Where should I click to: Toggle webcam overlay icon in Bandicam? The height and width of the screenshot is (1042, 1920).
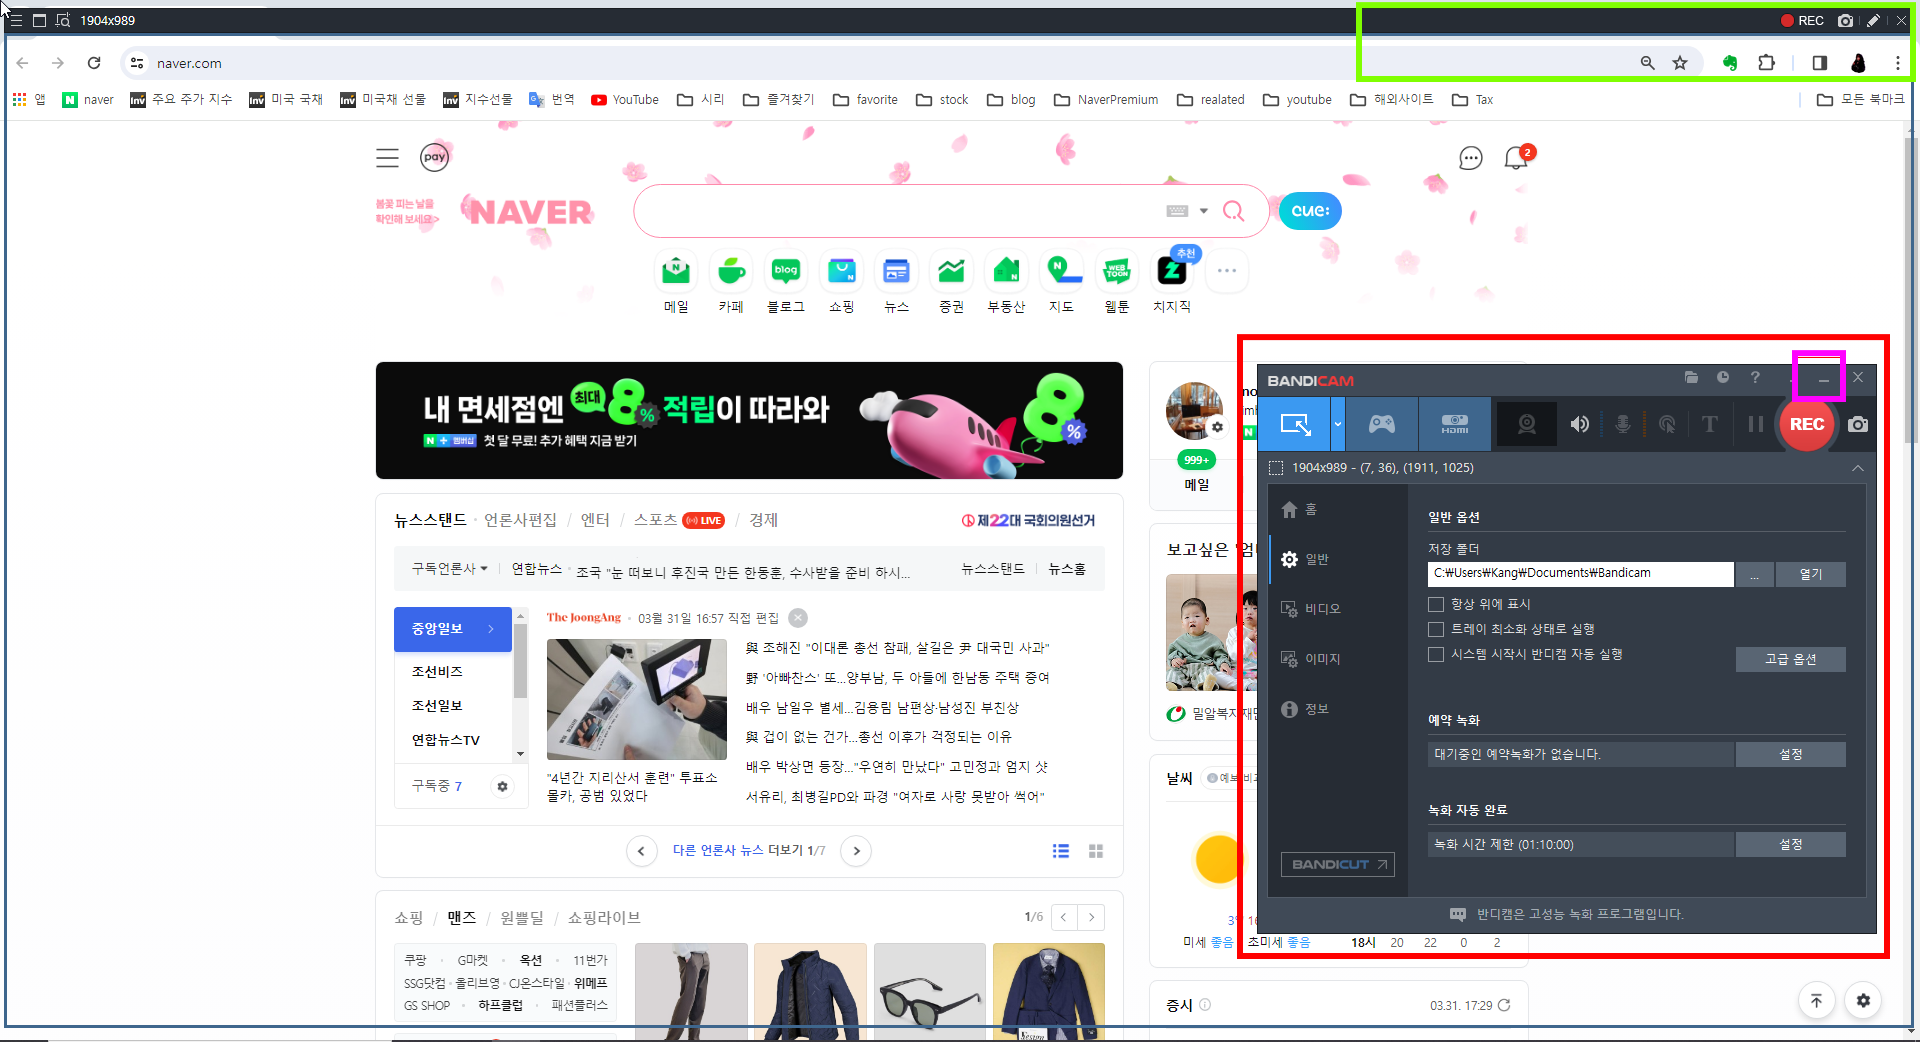[1527, 424]
